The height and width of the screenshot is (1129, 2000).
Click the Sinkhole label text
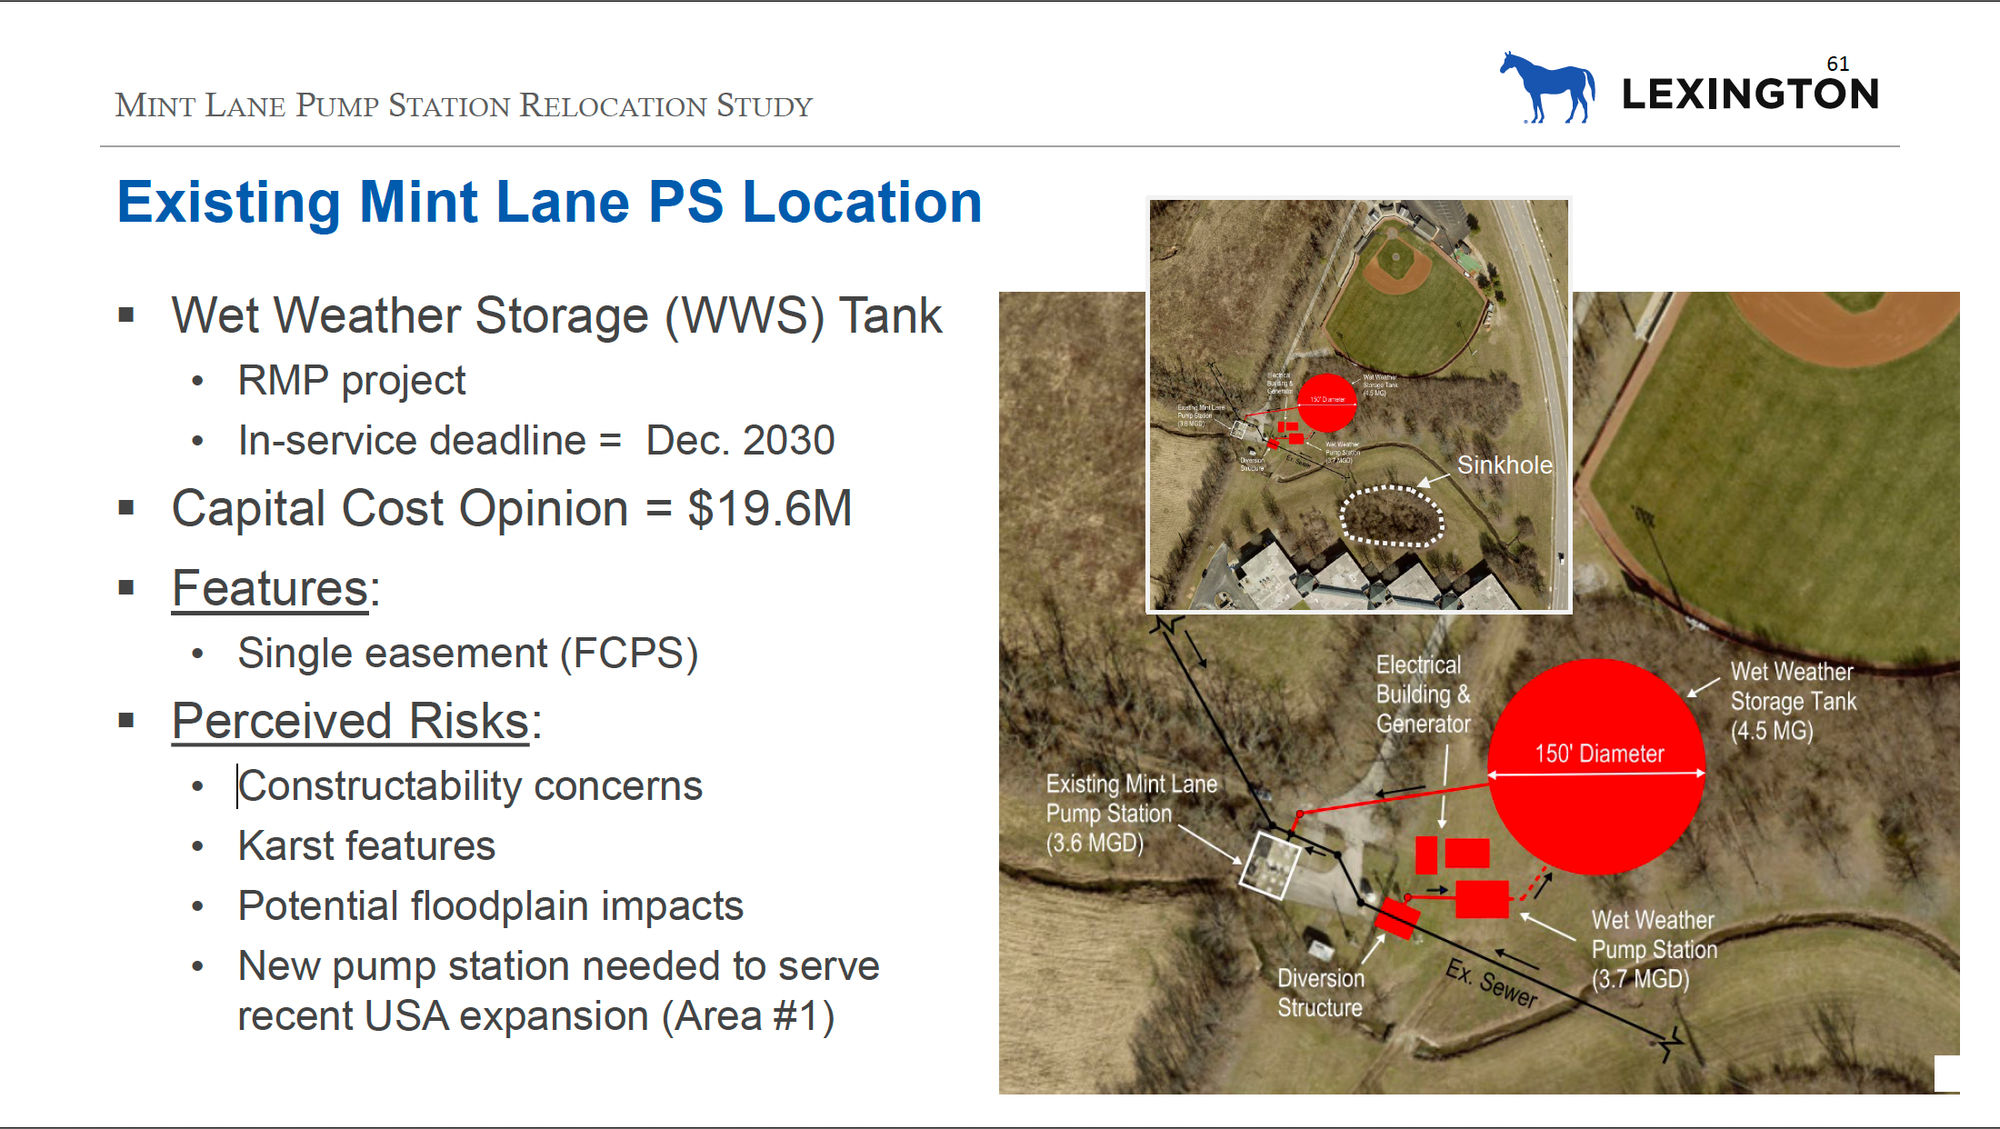pos(1504,465)
